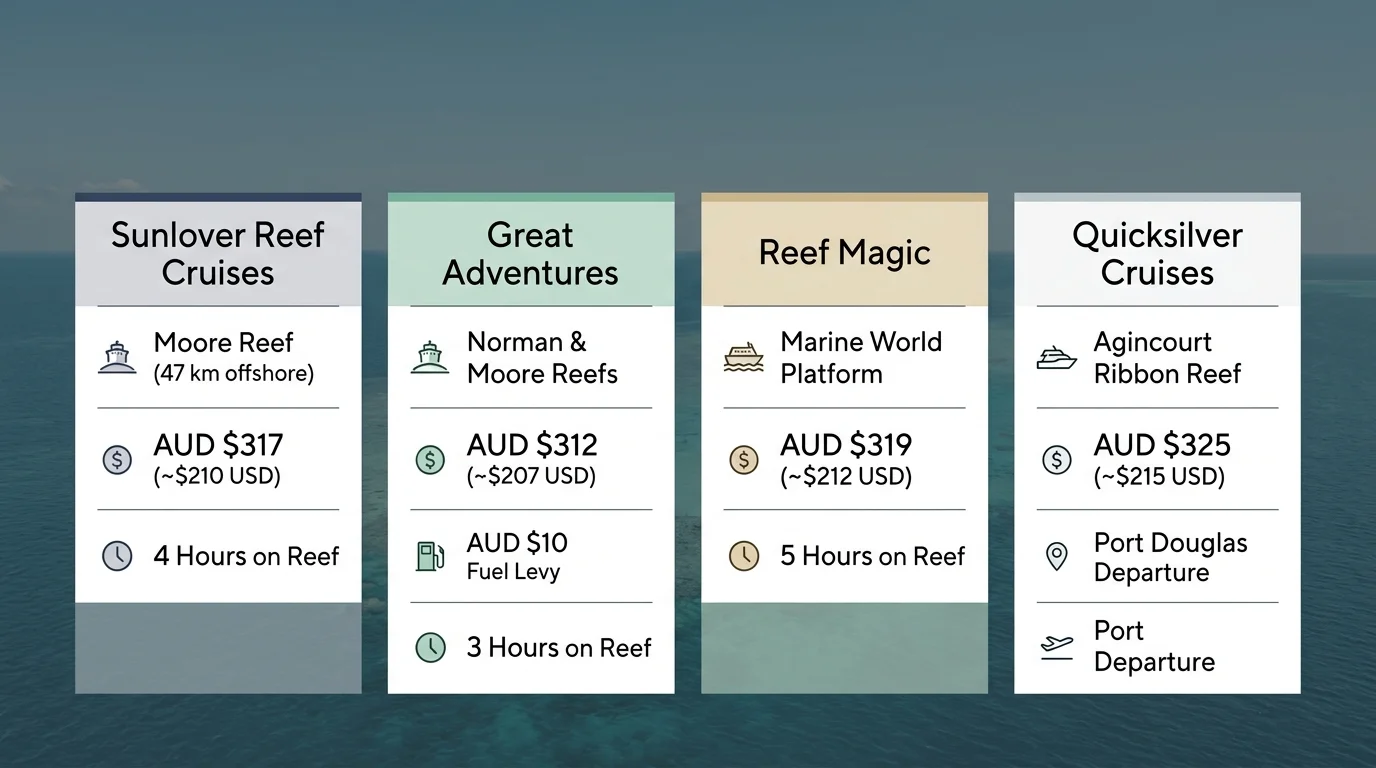Click the Fuel Levy label
1376x768 pixels.
point(513,572)
